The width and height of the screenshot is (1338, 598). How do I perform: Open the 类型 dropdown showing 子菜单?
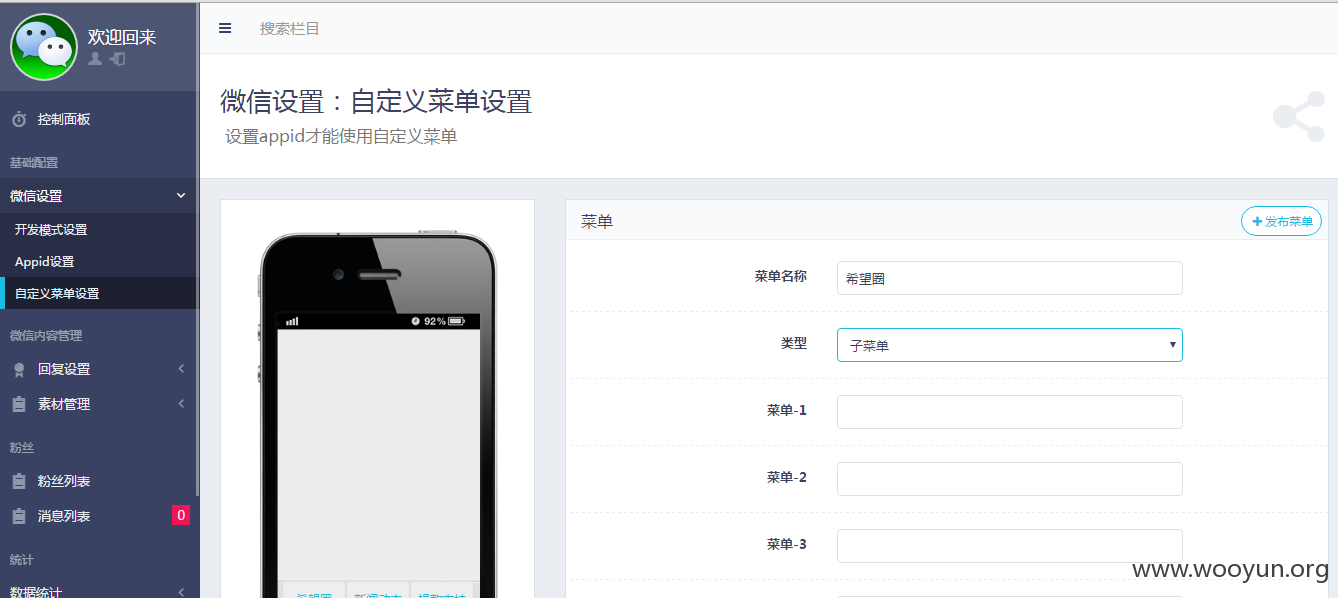(1009, 345)
